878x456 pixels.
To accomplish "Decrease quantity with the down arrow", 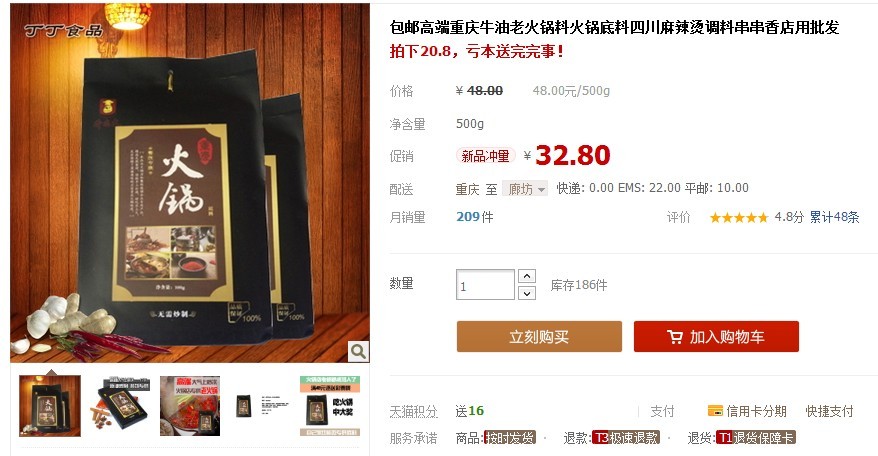I will point(527,293).
